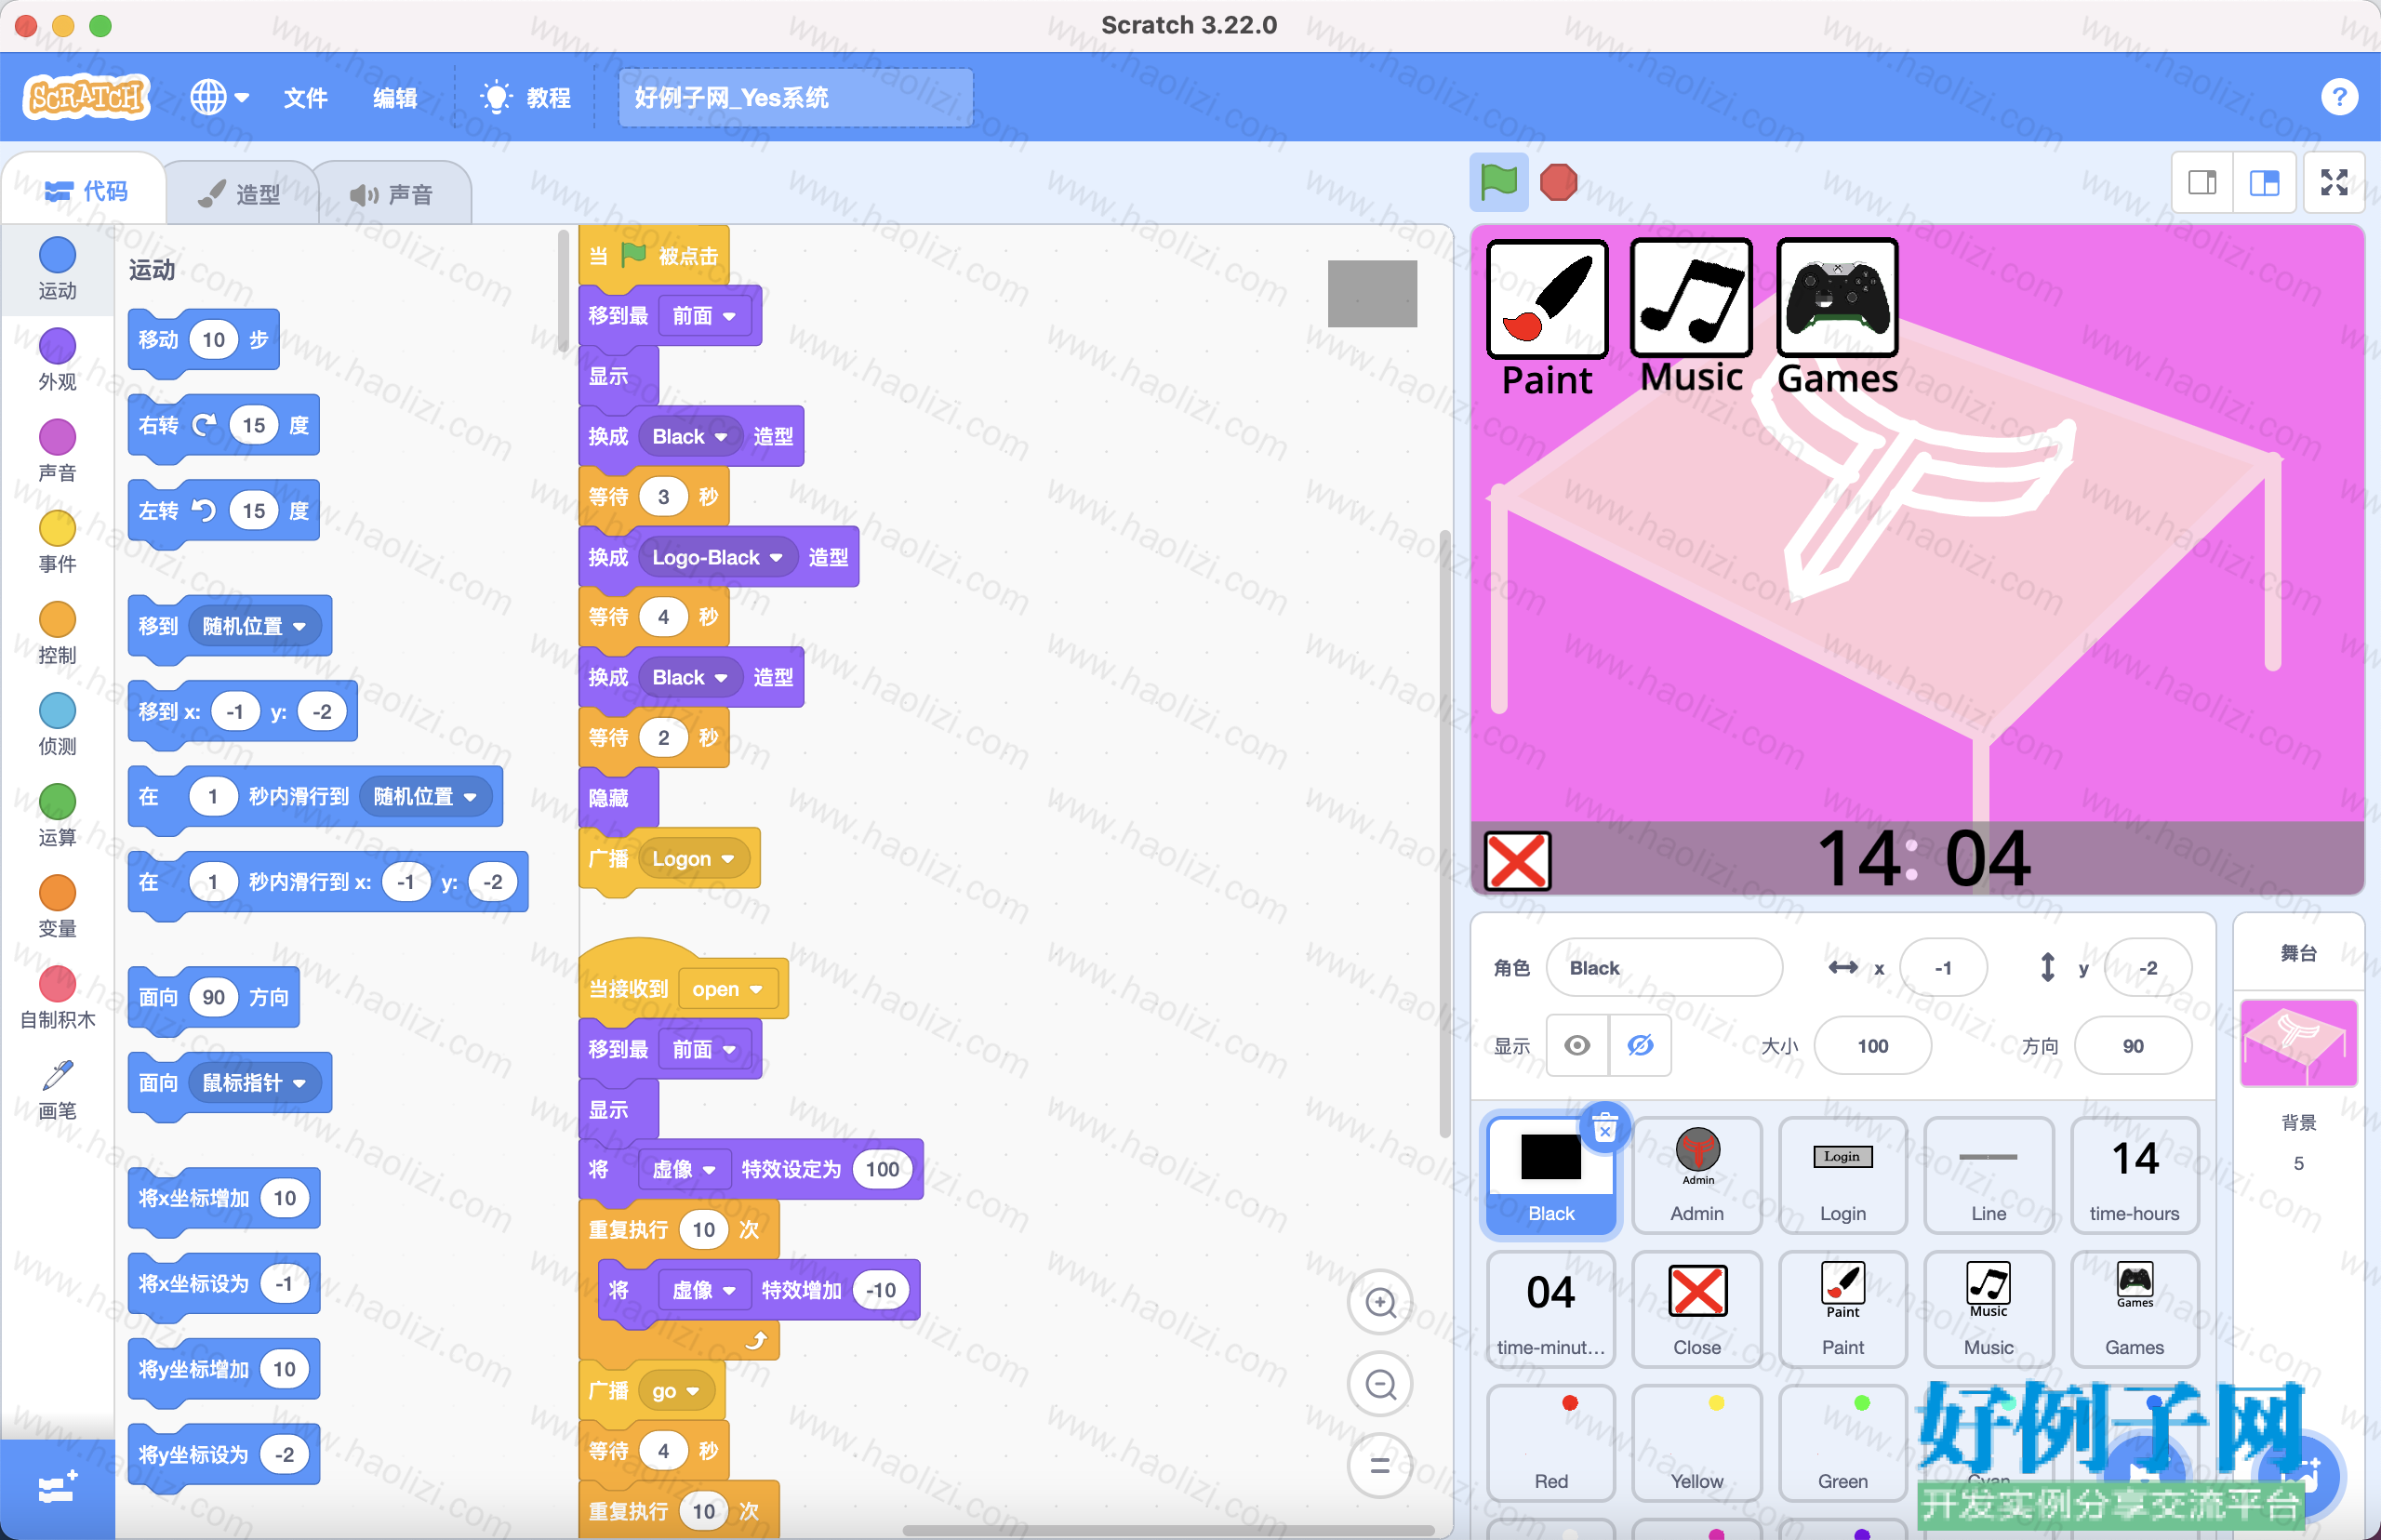Click the Paint app icon on stage

pos(1547,299)
